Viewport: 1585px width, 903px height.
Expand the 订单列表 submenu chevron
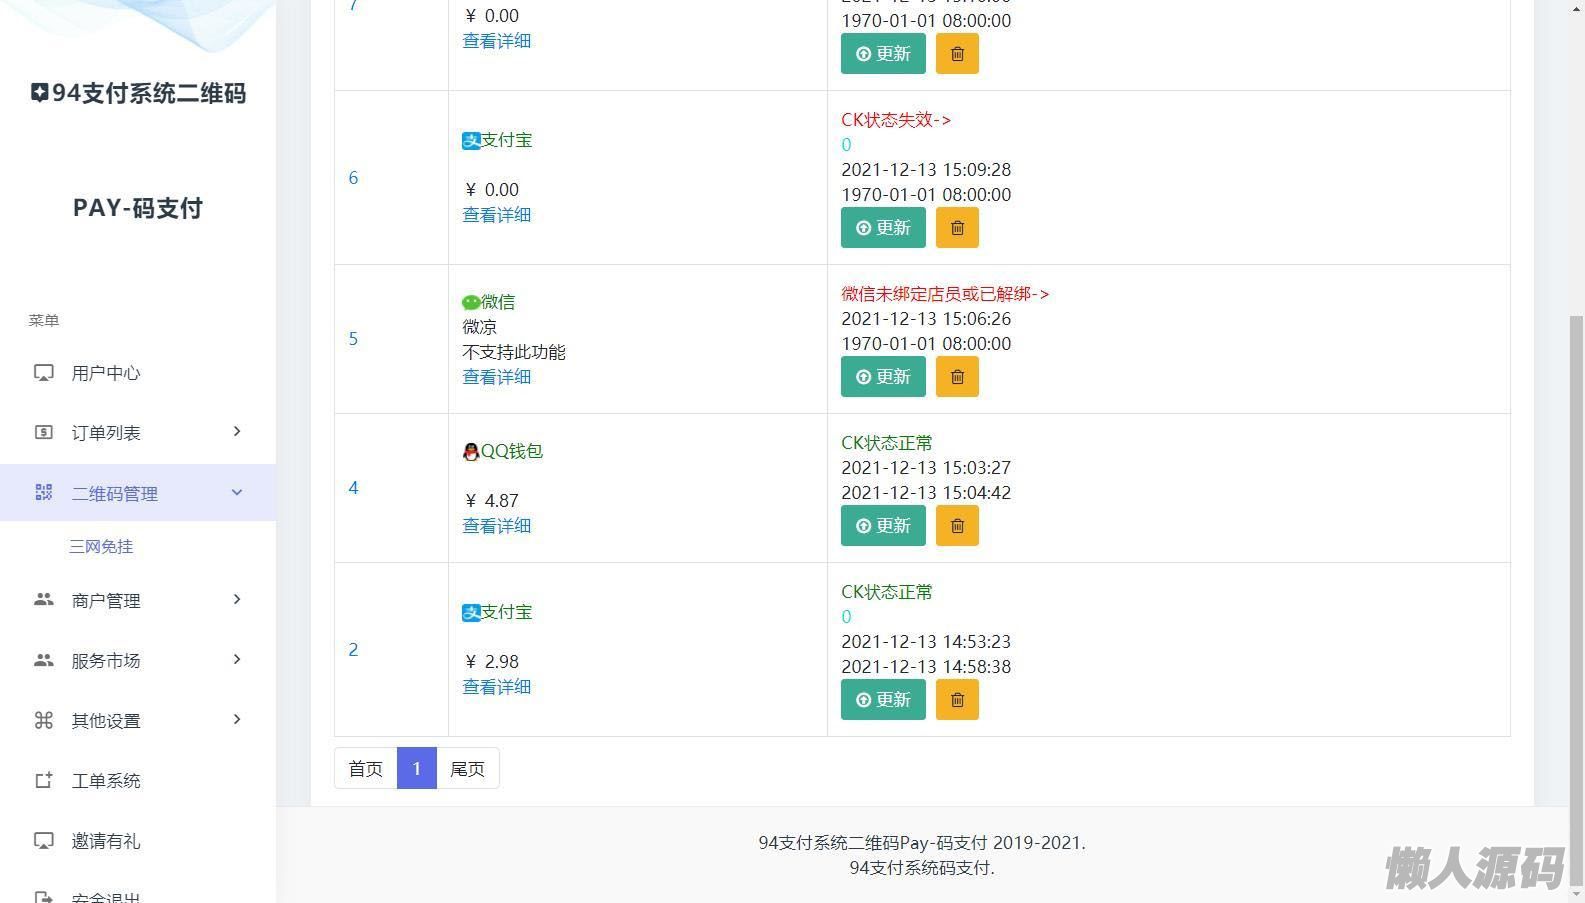point(237,432)
